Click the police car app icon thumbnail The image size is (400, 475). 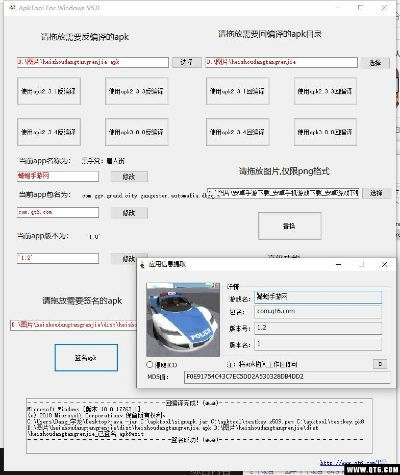[x=183, y=319]
